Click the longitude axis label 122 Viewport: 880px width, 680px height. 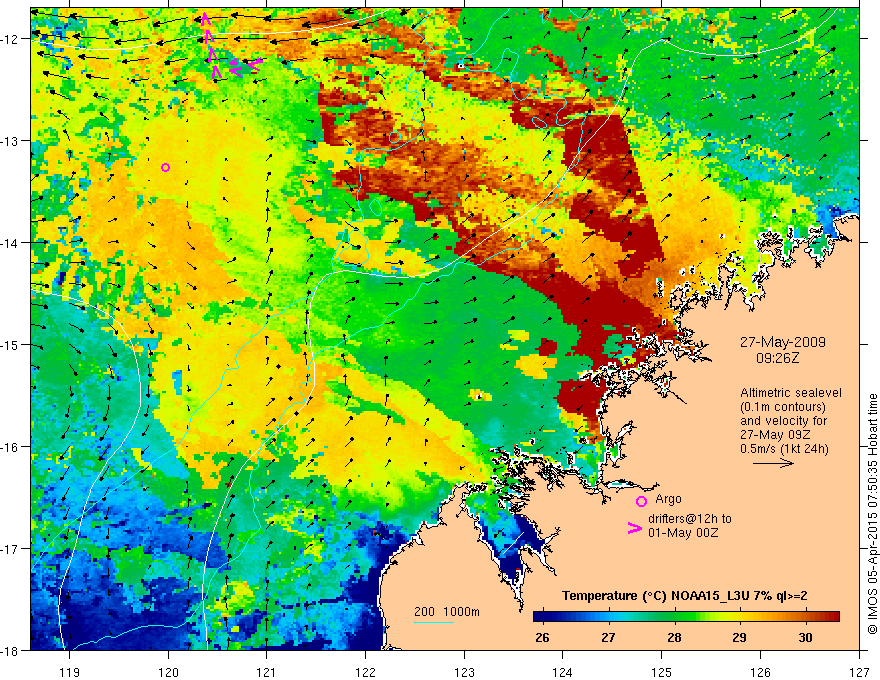[365, 672]
